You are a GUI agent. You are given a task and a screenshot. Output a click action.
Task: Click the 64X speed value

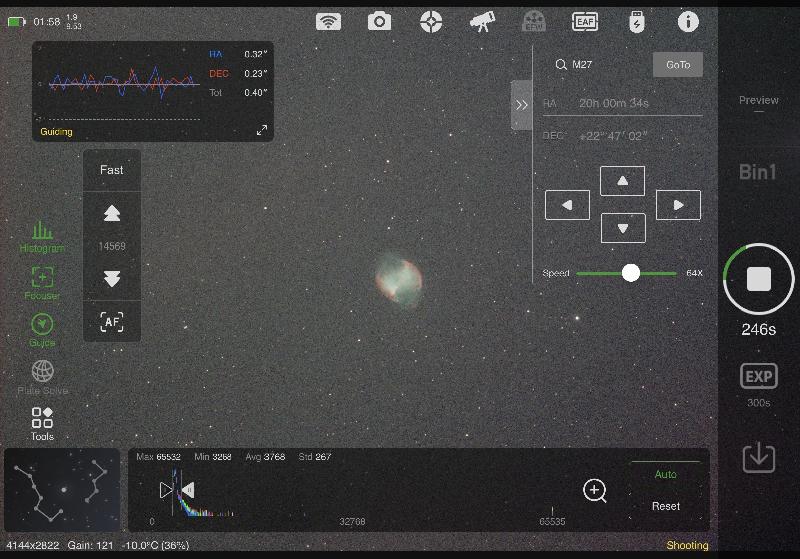pos(694,273)
